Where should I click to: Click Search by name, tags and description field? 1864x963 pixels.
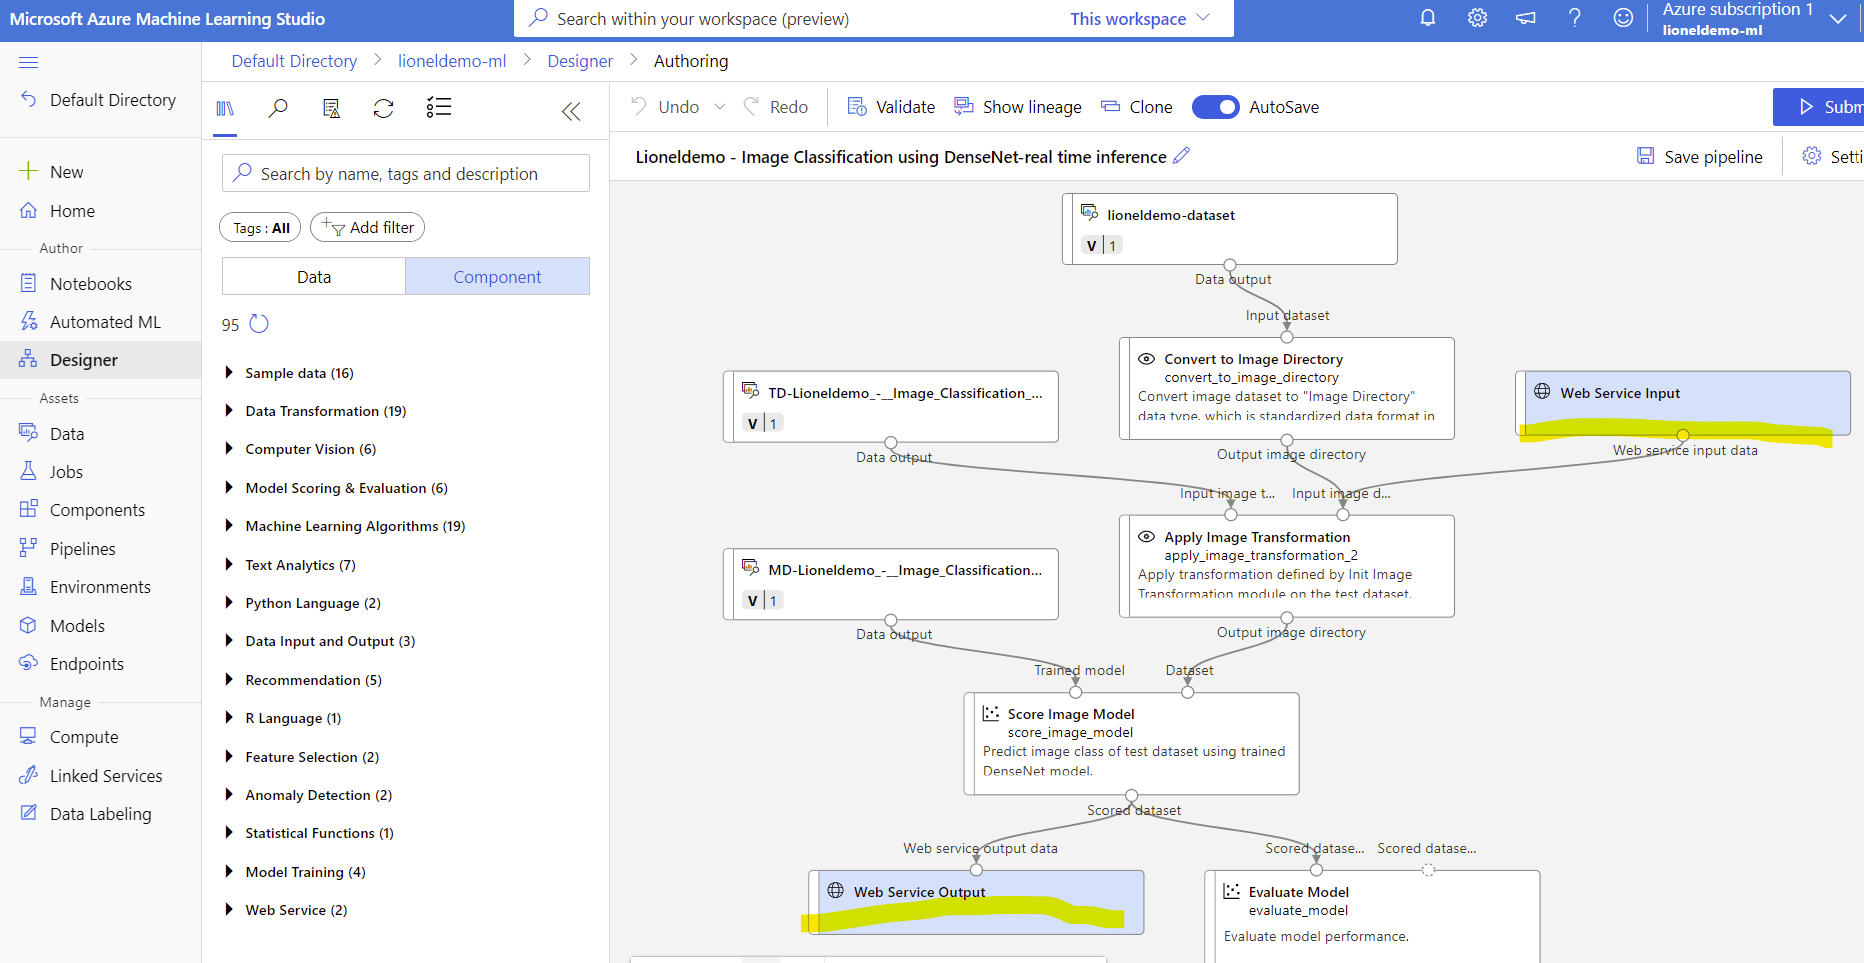tap(405, 173)
